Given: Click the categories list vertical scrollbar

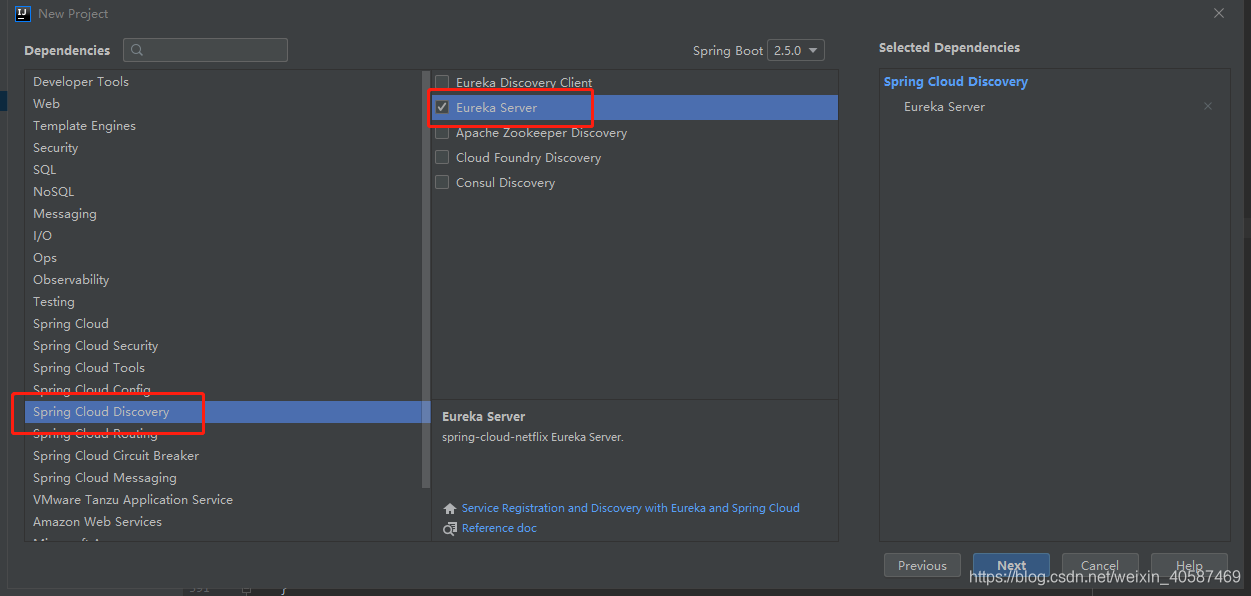Looking at the screenshot, I should [426, 280].
